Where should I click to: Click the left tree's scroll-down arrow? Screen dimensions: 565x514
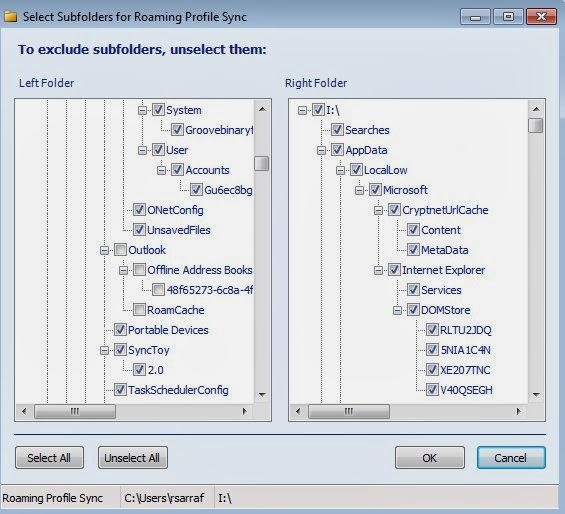tap(262, 395)
